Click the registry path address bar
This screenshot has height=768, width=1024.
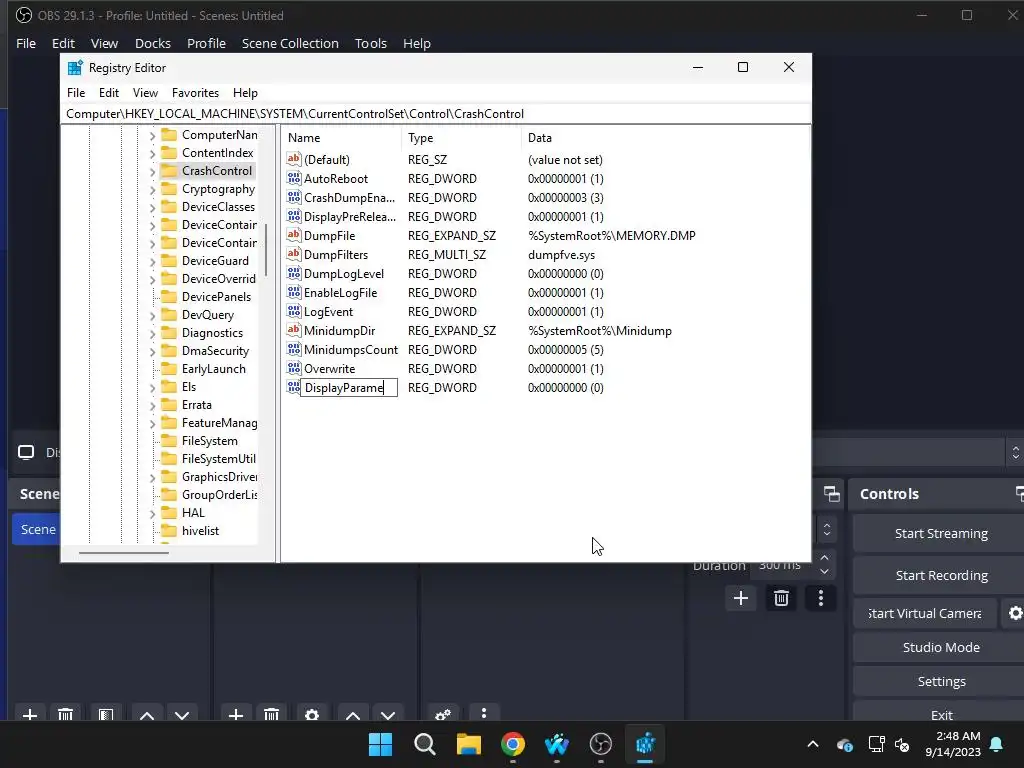[436, 114]
